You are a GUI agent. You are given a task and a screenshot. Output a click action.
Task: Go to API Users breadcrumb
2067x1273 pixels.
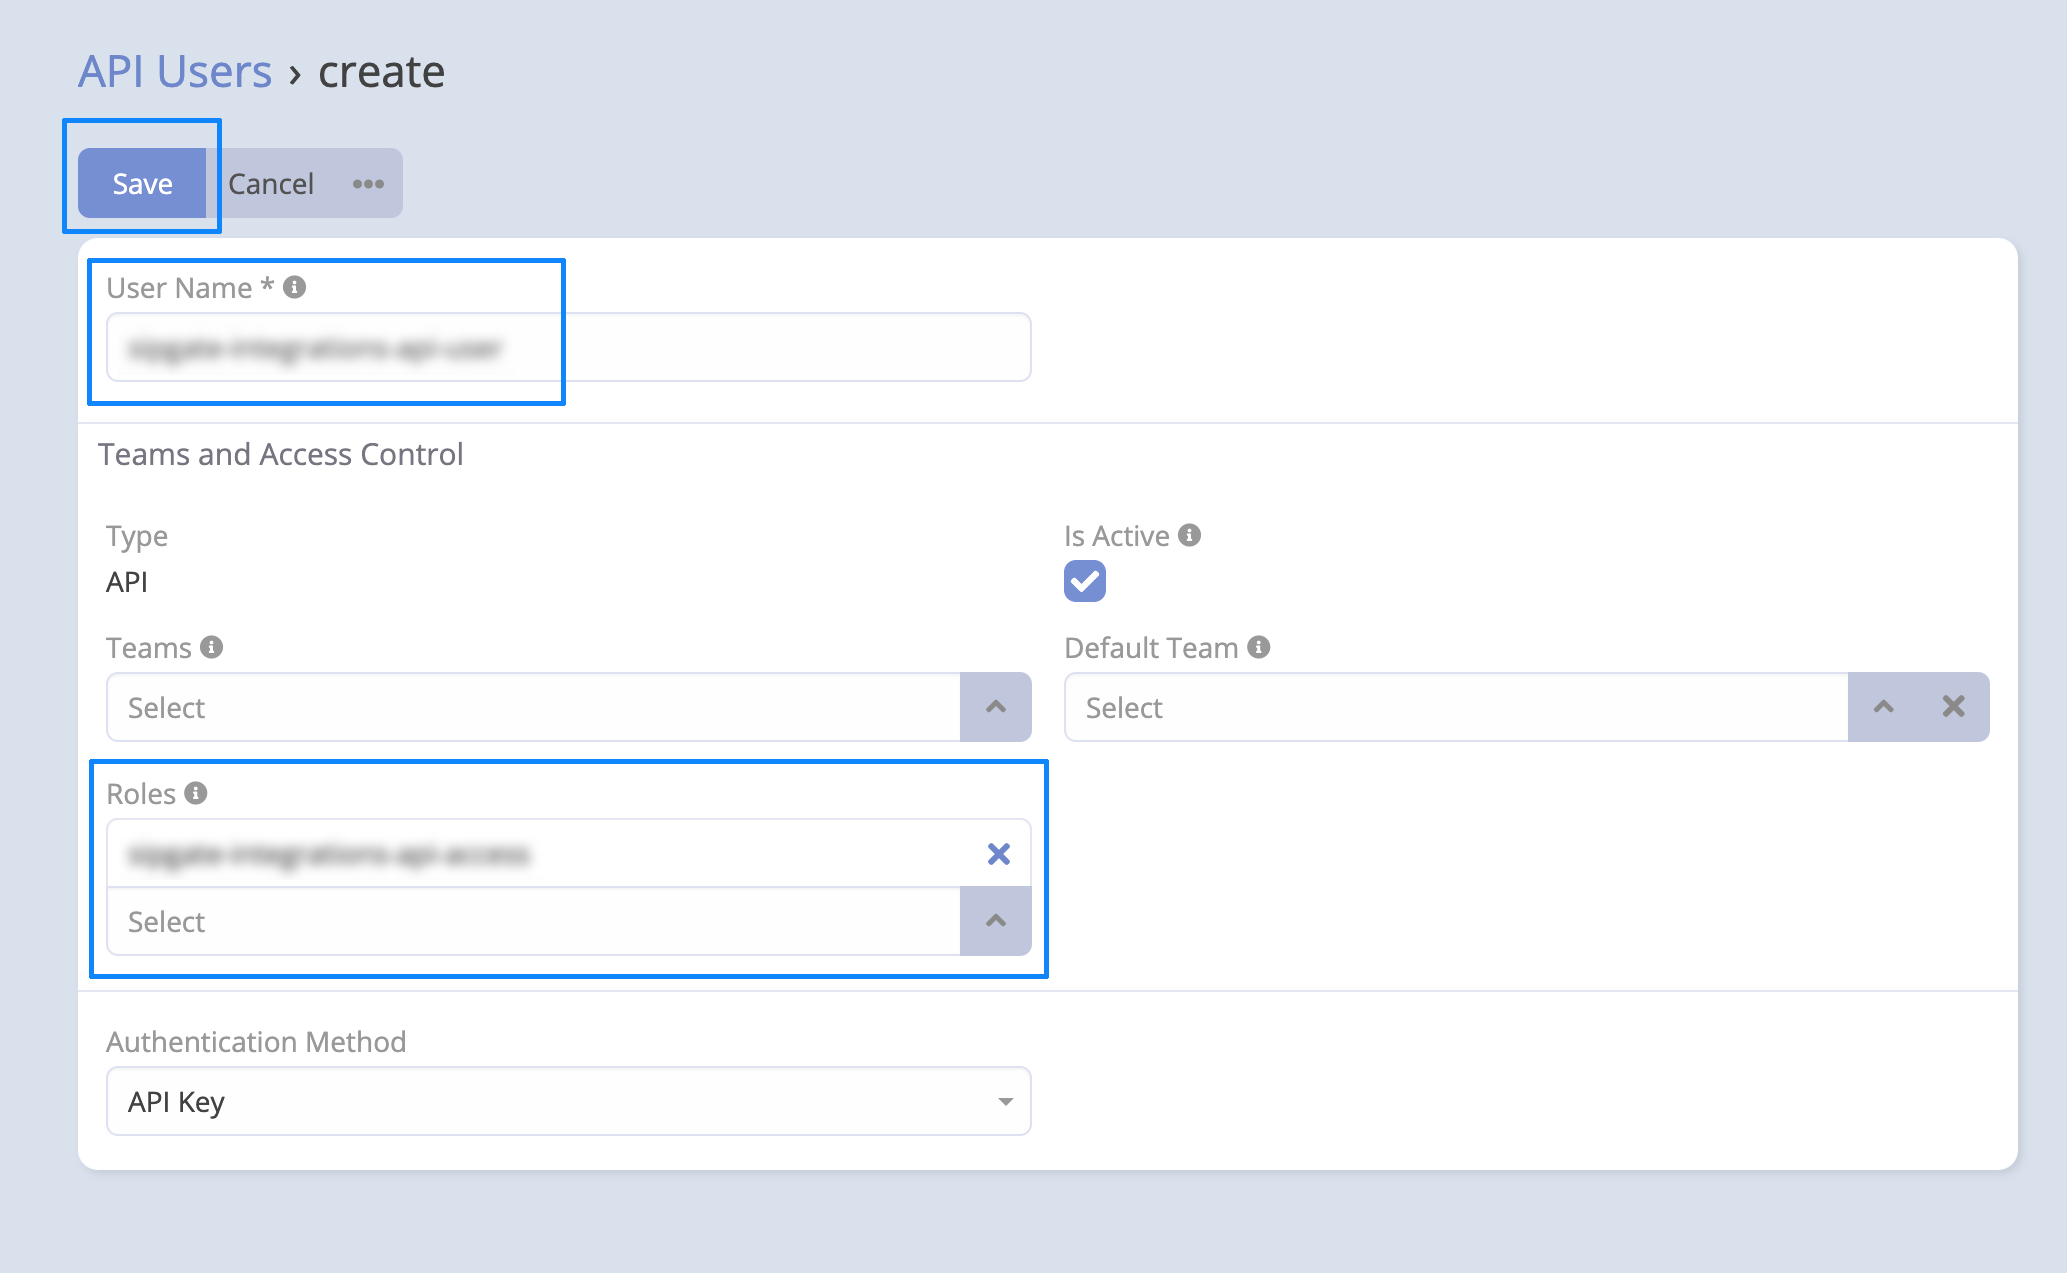(175, 72)
